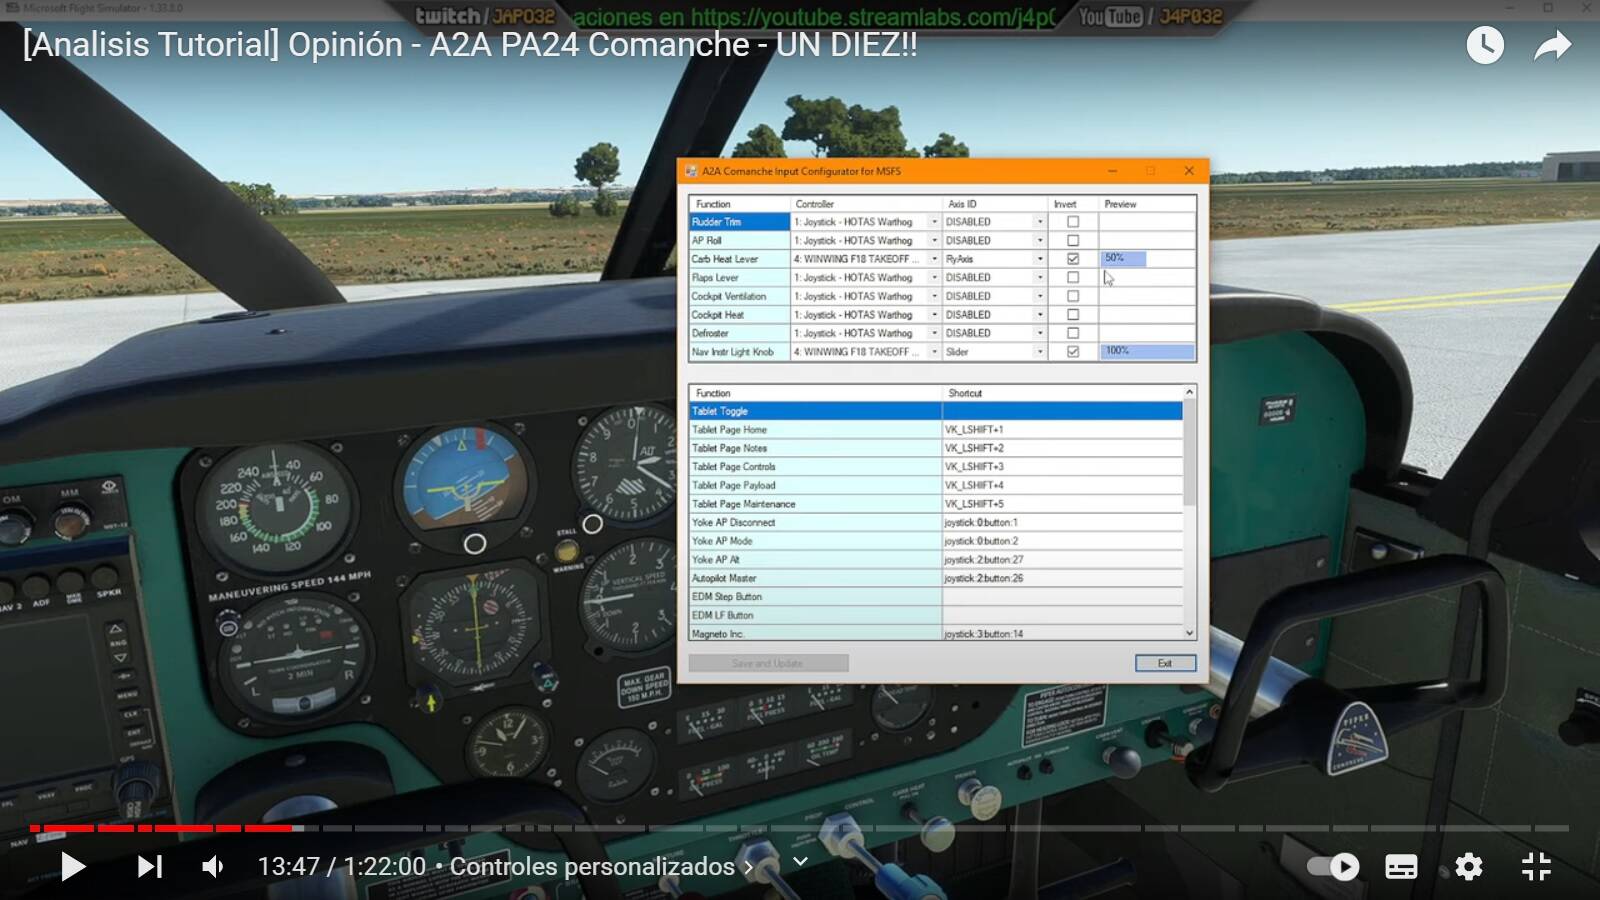The width and height of the screenshot is (1600, 900).
Task: Enable Invert for Defroster
Action: click(1073, 333)
